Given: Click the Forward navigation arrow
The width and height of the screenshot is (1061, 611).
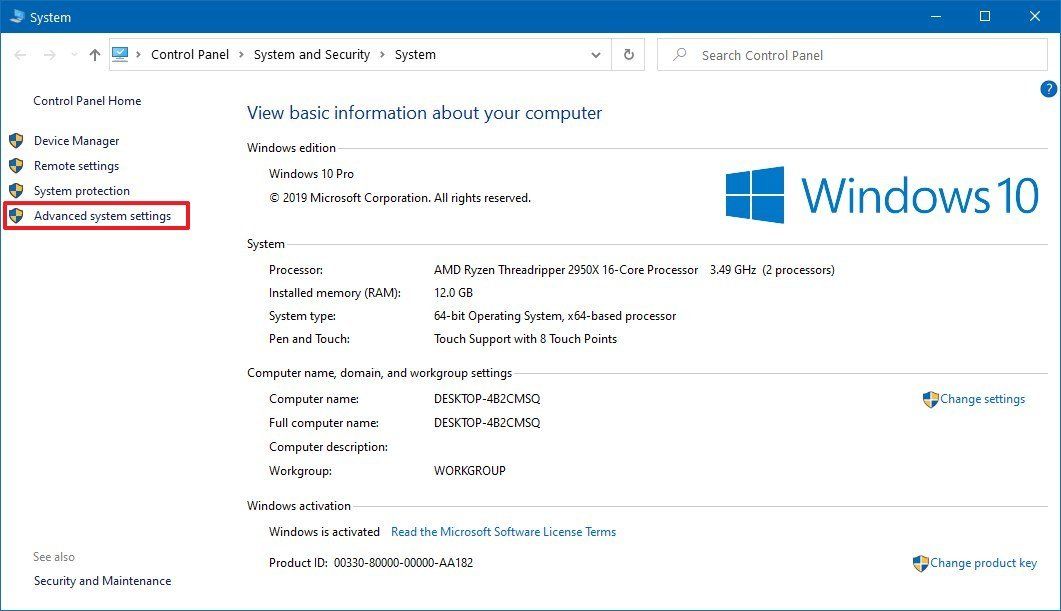Looking at the screenshot, I should [x=49, y=55].
